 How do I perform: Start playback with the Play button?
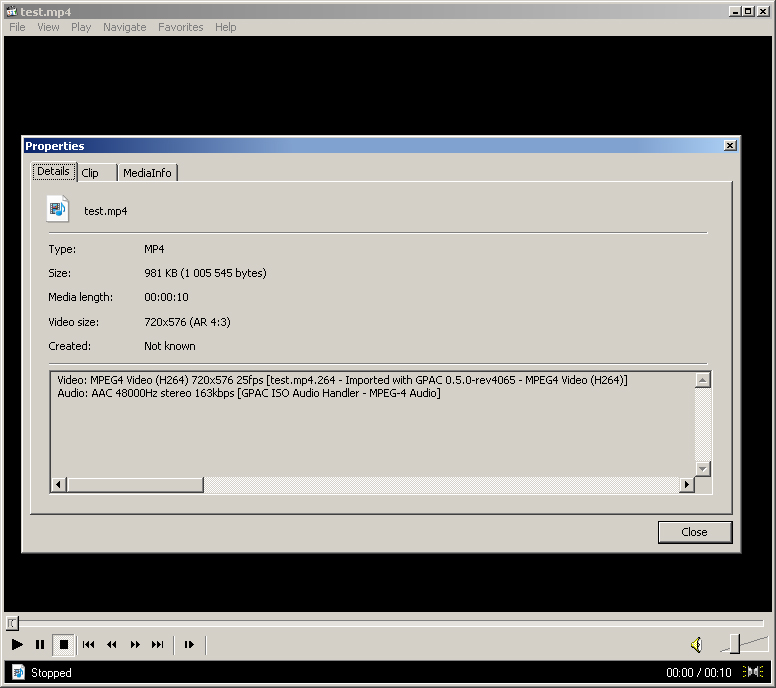tap(17, 644)
